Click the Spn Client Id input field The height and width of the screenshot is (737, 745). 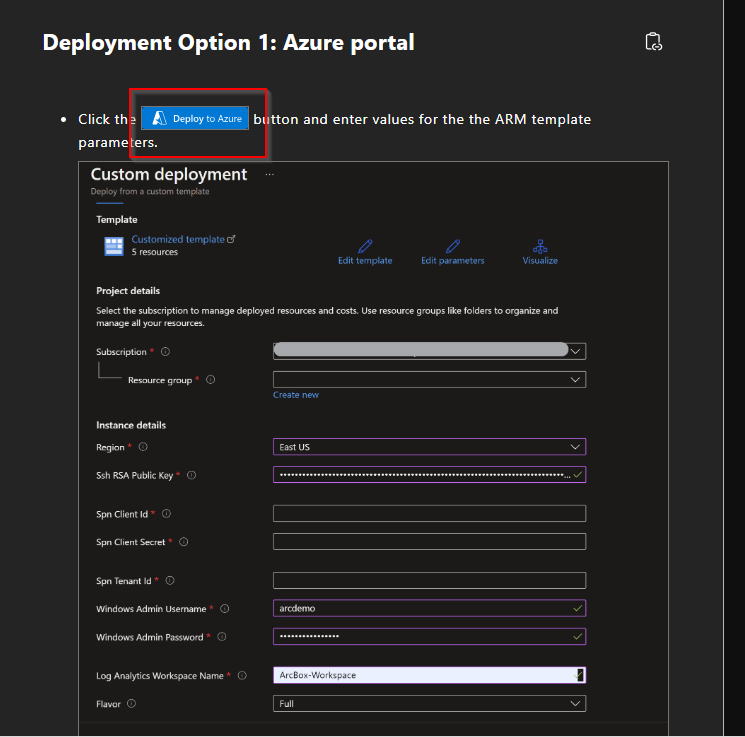(x=429, y=514)
